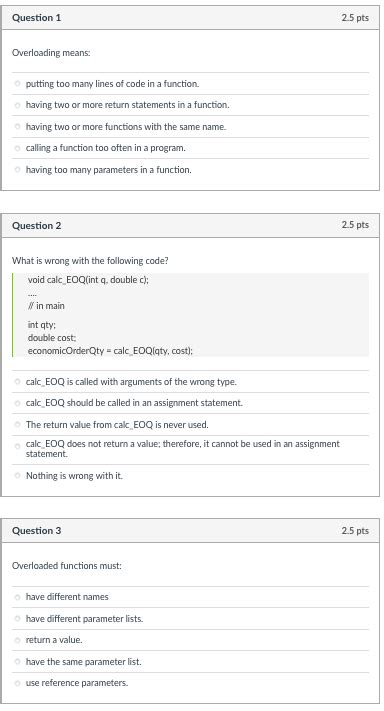Choose 'Nothing is wrong with it' option
This screenshot has height=711, width=384.
pyautogui.click(x=17, y=476)
